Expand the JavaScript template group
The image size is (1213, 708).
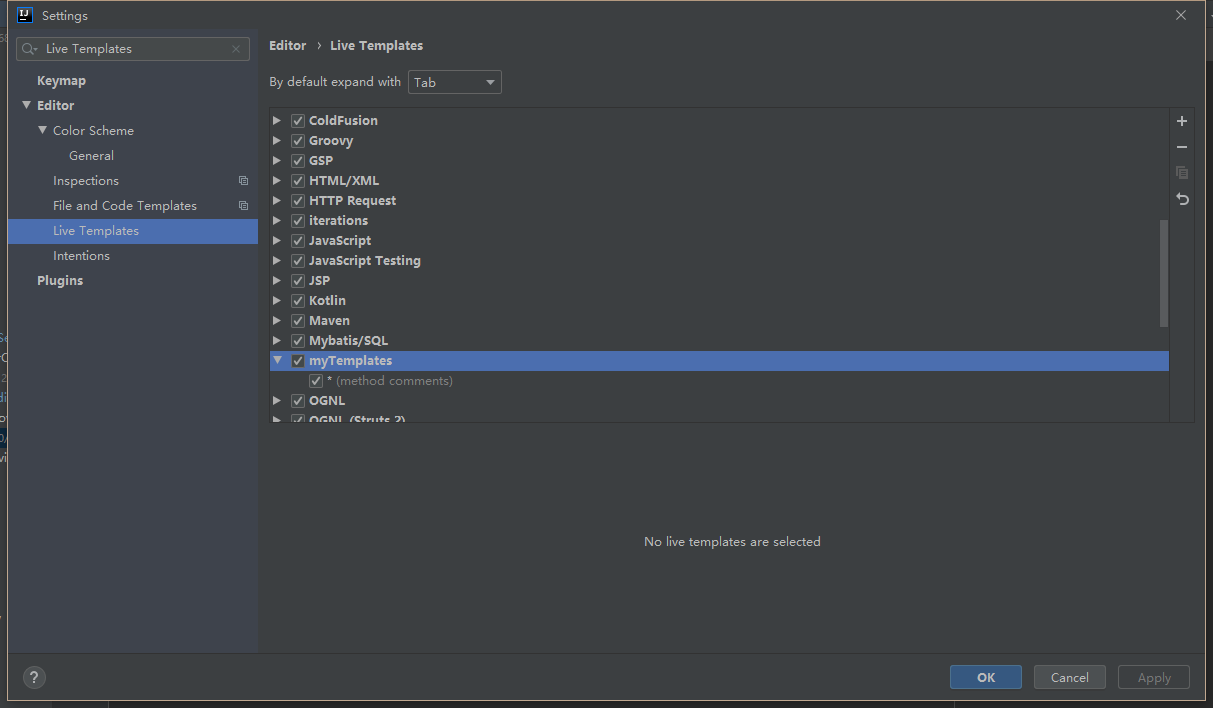click(277, 240)
